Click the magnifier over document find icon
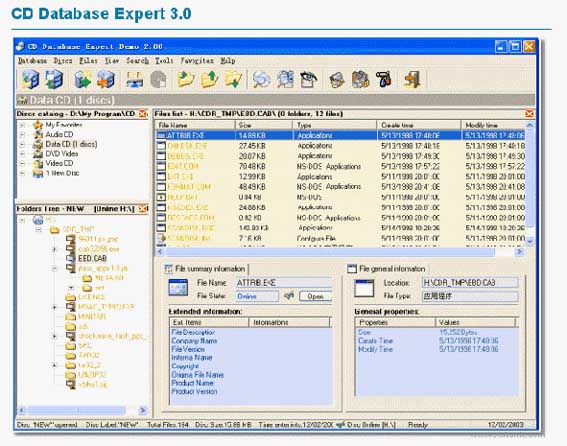This screenshot has height=446, width=567. pos(285,79)
